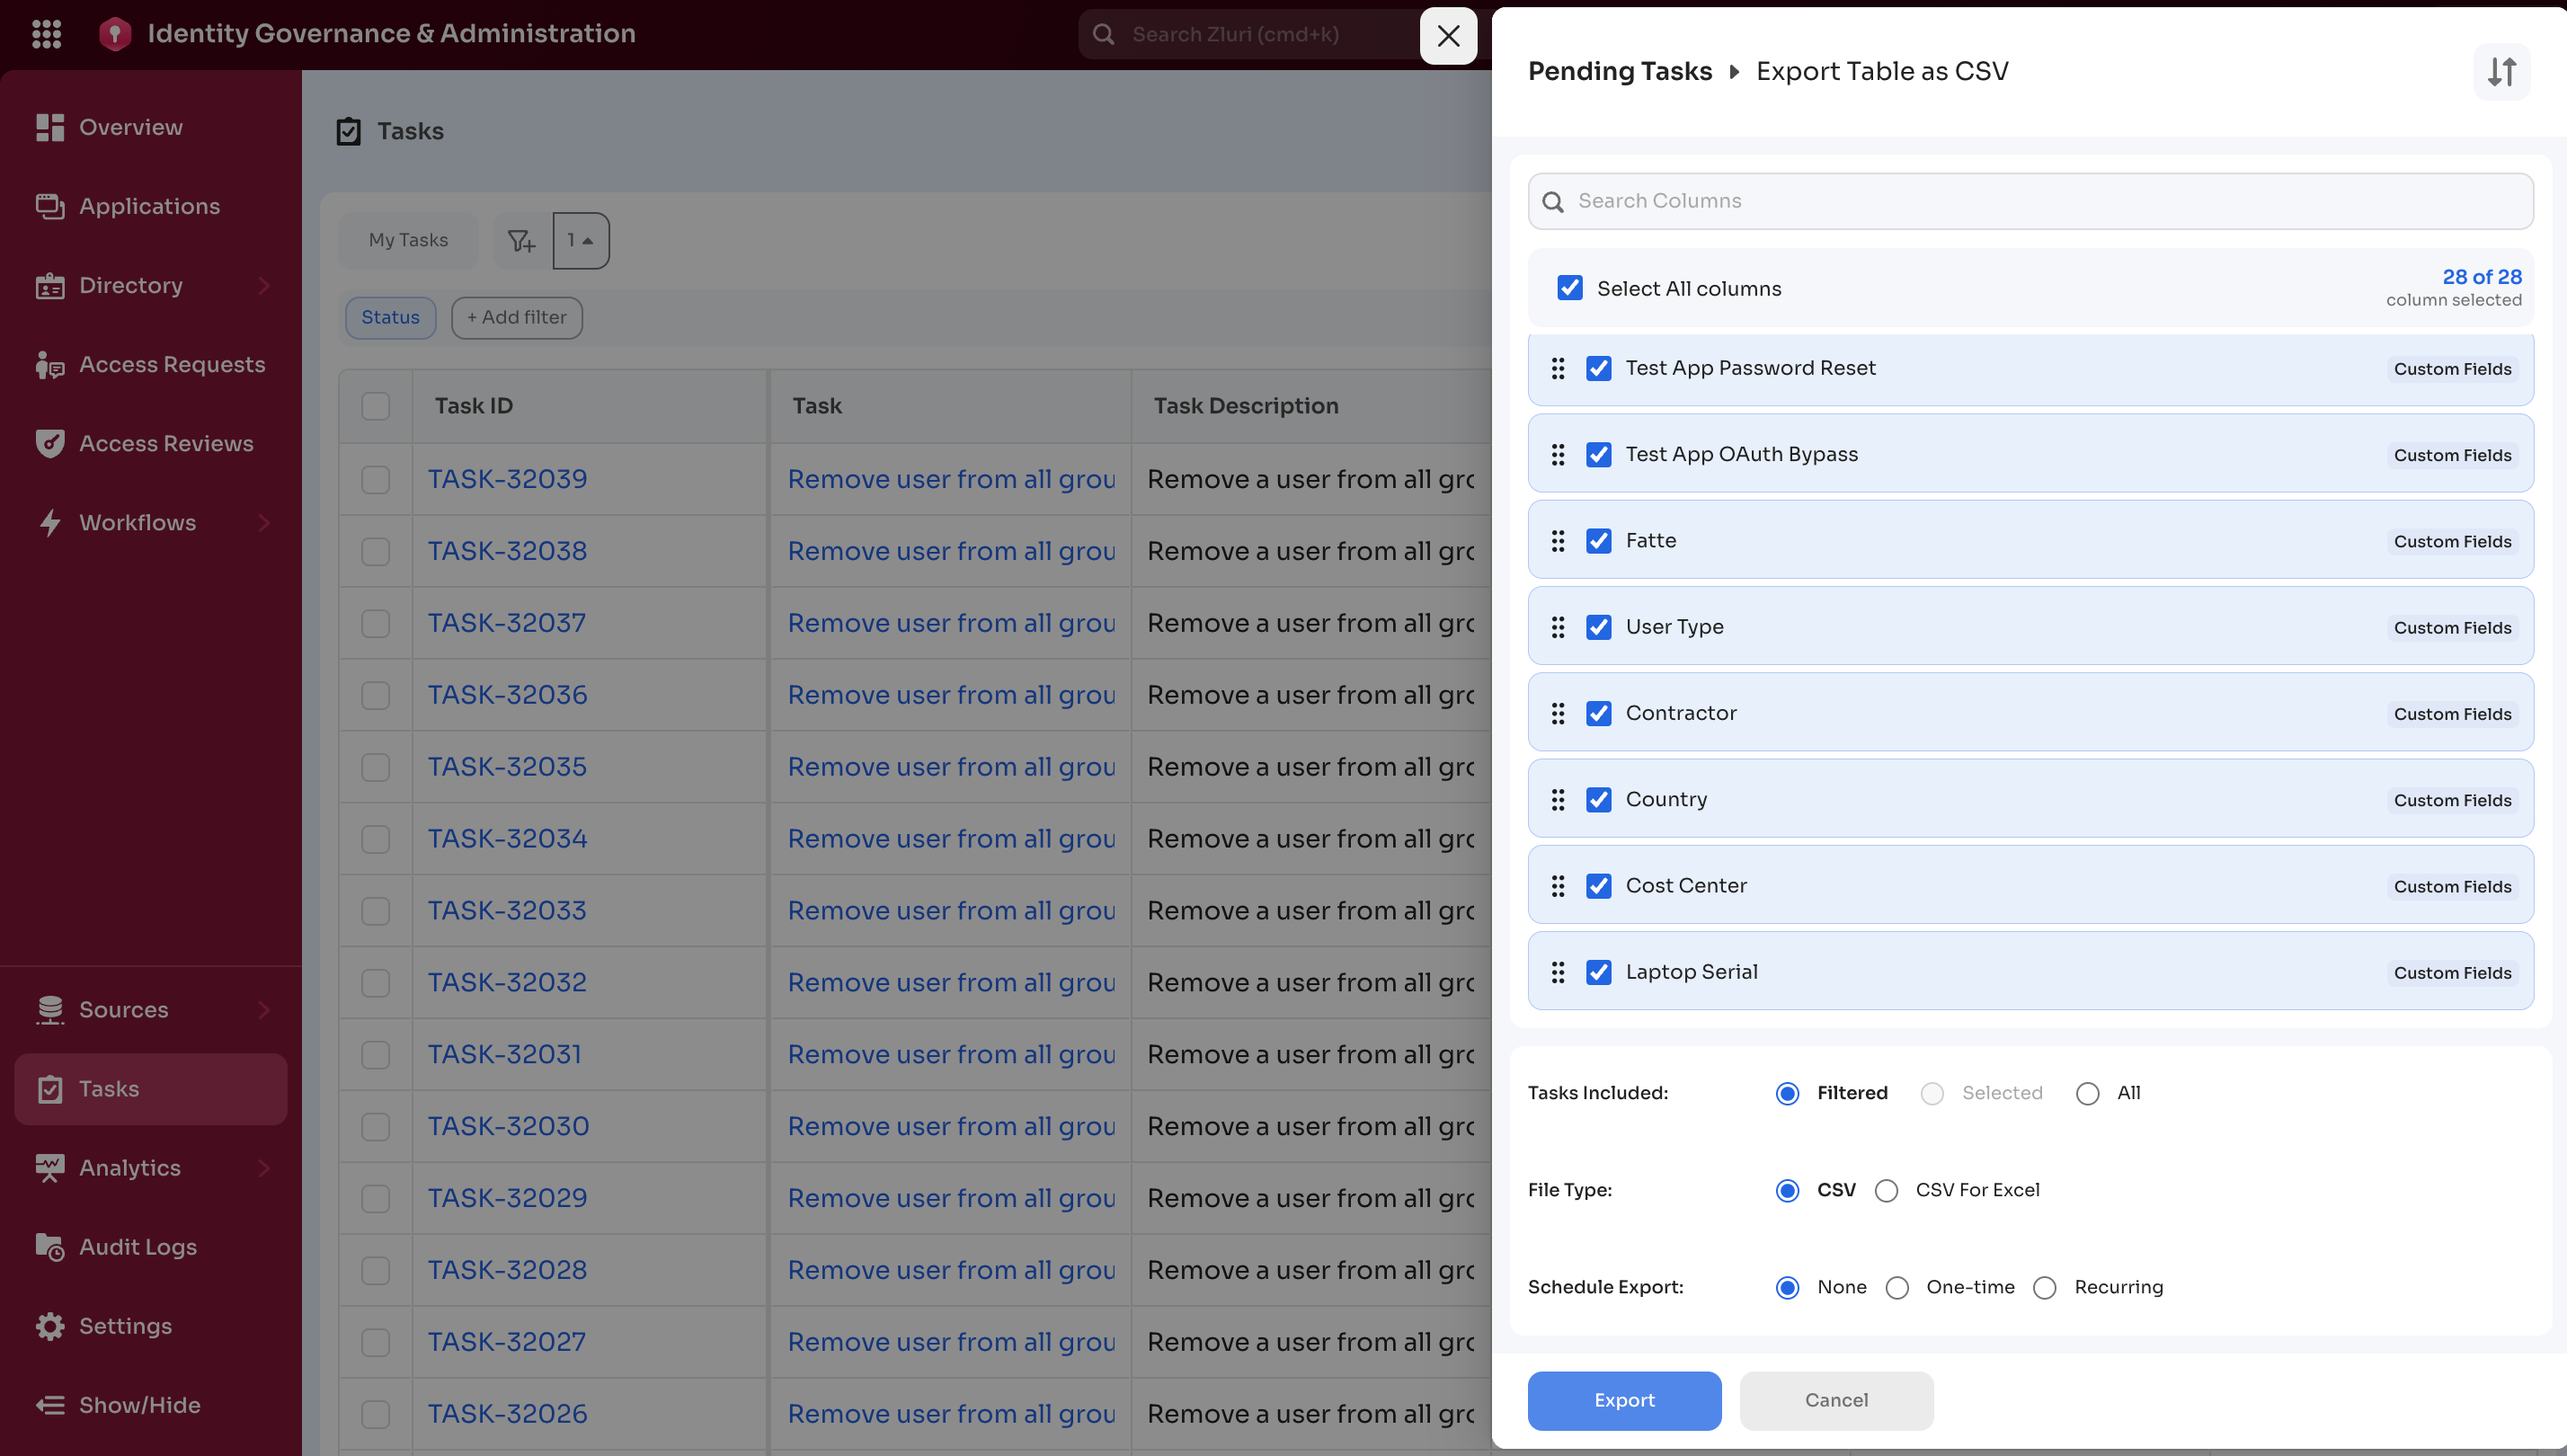Open Audit Logs from the sidebar
The height and width of the screenshot is (1456, 2567).
137,1247
